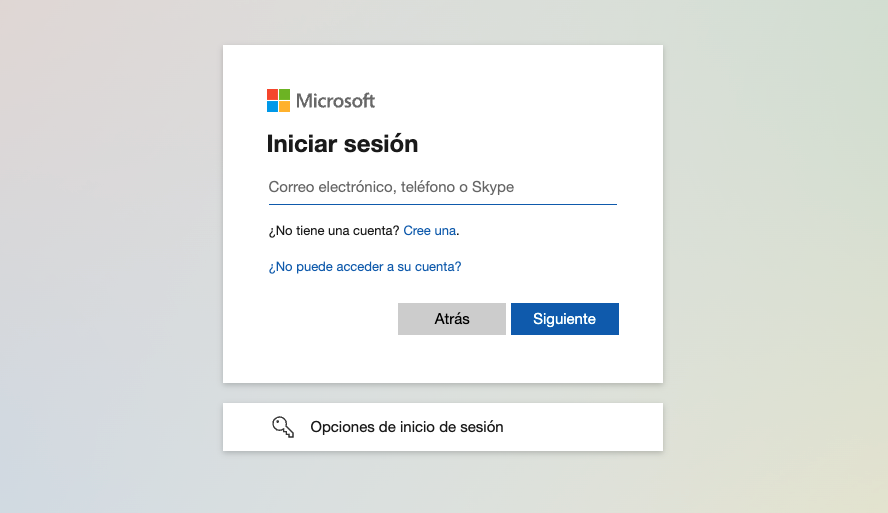Click the word Skype in the placeholder
Screen dimensions: 888x513
[x=493, y=187]
